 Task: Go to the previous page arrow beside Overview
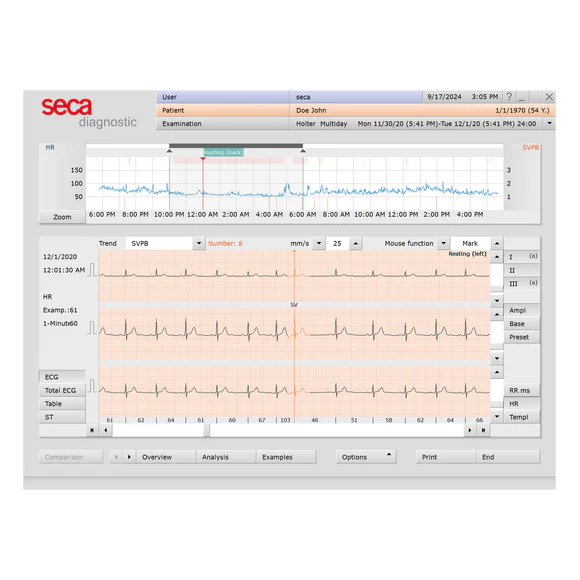116,457
